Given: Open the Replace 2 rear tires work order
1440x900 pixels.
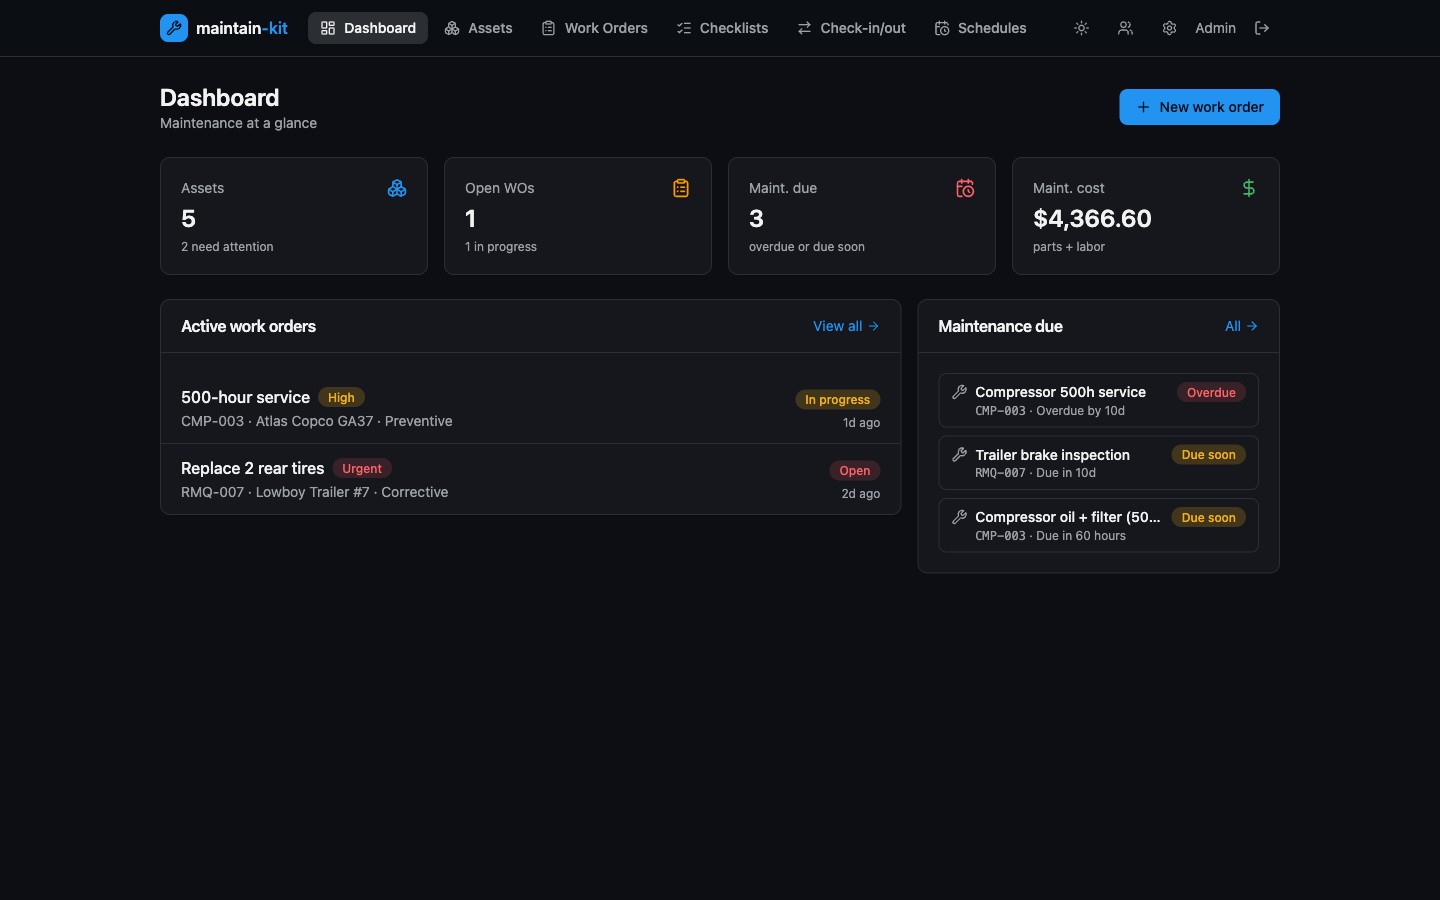Looking at the screenshot, I should [530, 479].
